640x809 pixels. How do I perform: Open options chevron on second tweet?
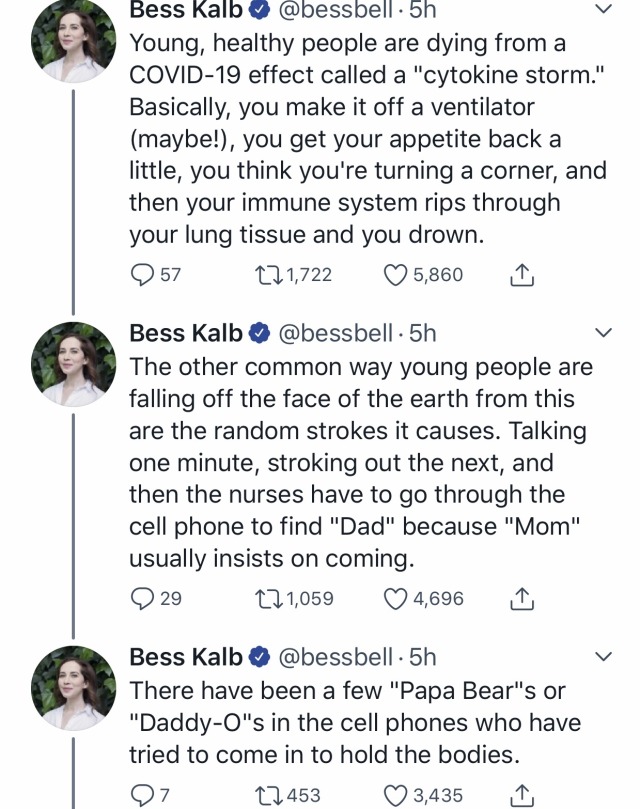pos(603,333)
